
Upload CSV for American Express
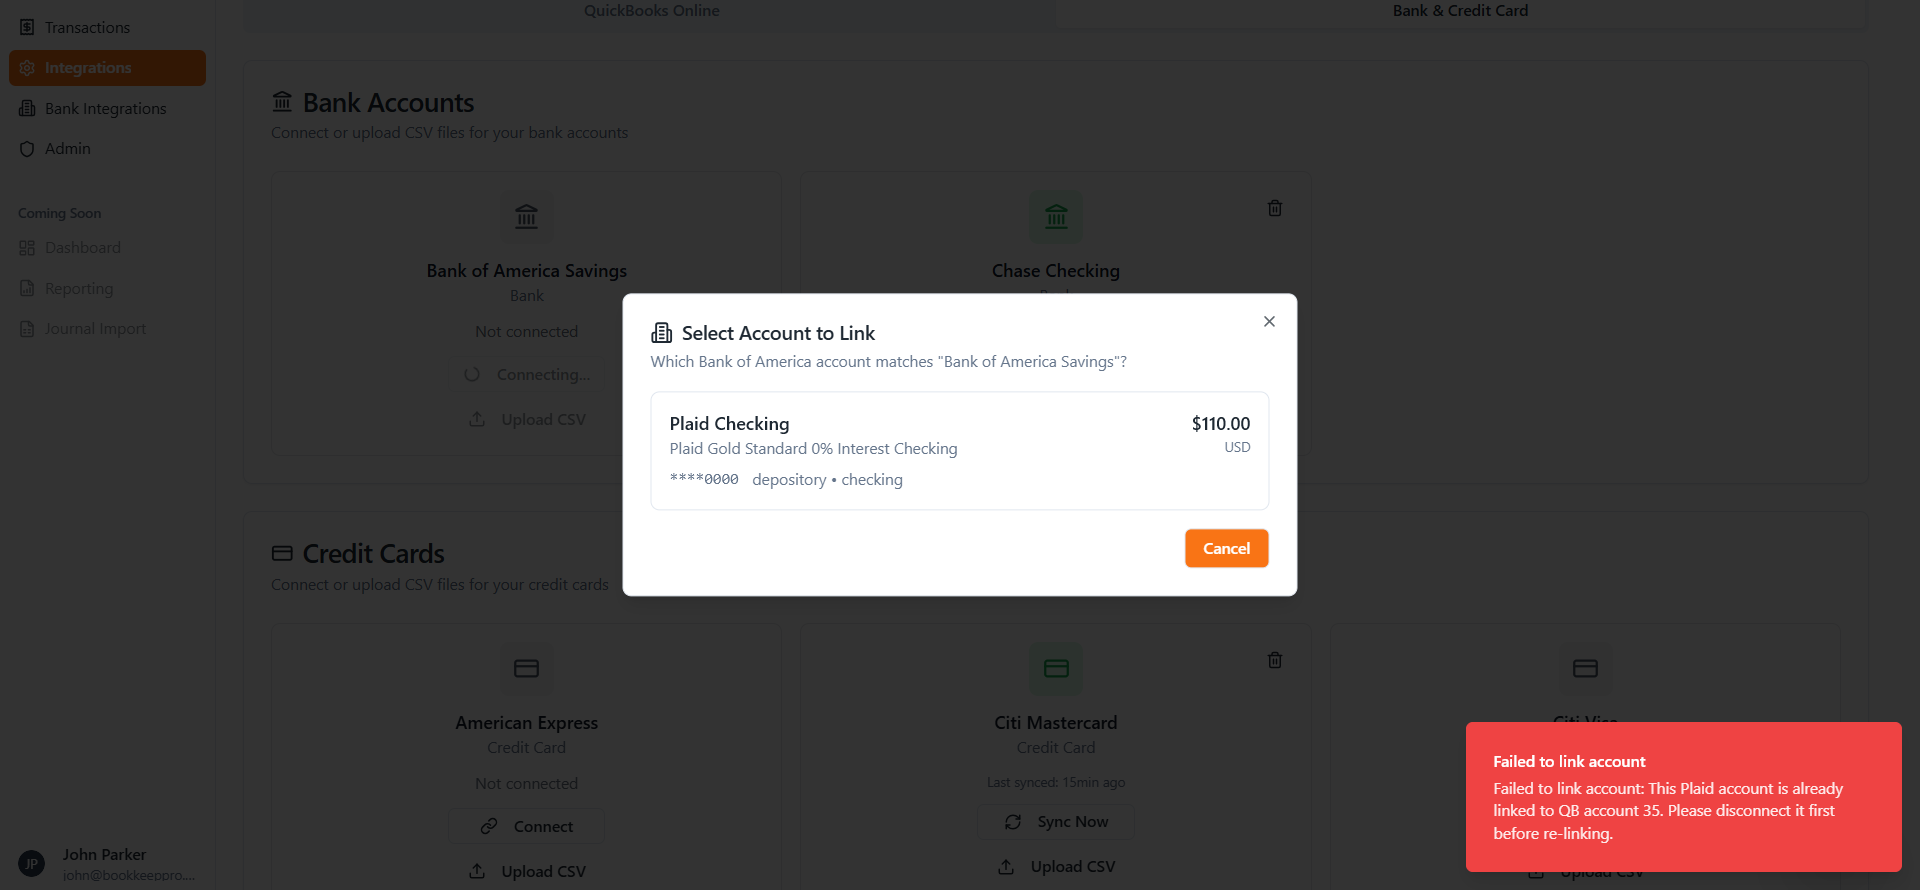coord(527,871)
